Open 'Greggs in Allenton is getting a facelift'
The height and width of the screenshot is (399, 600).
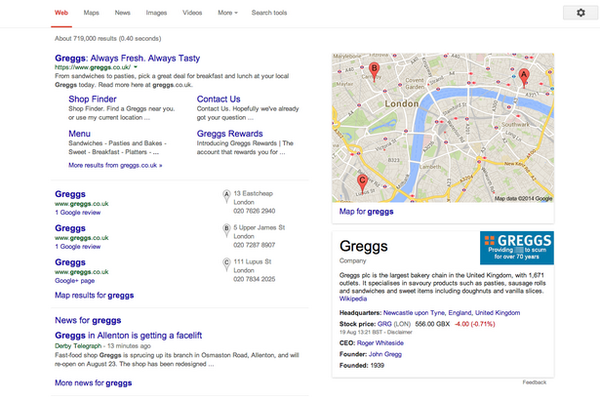tap(128, 335)
